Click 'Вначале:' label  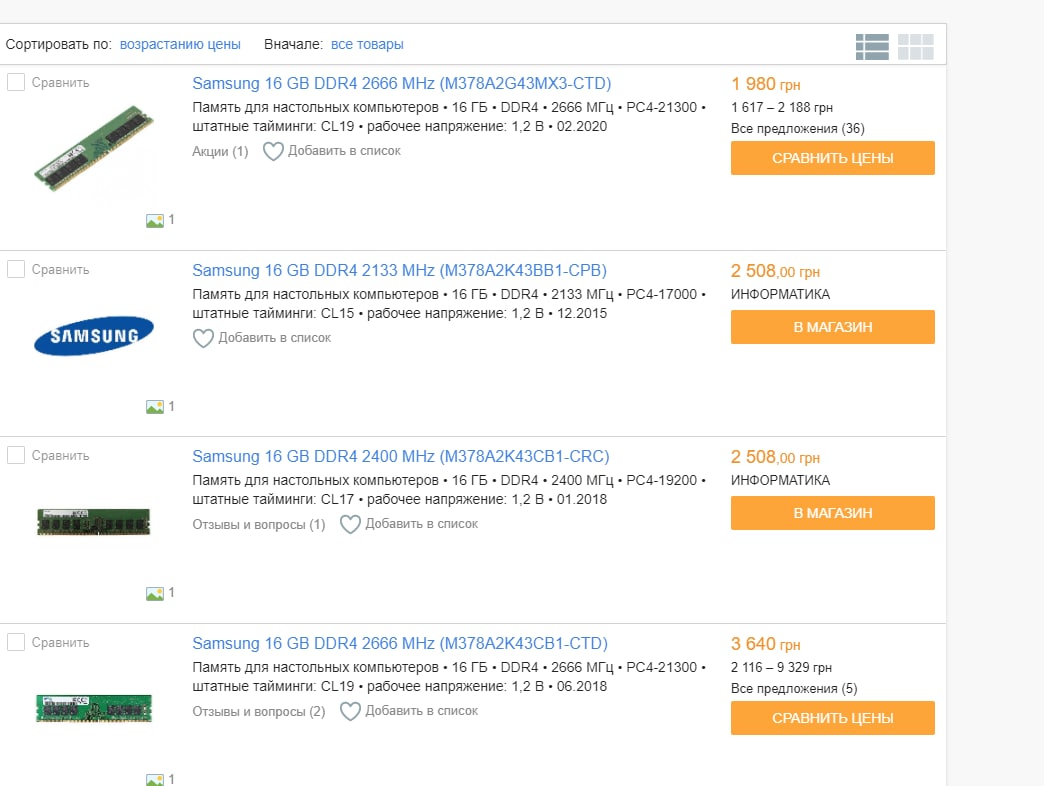point(294,44)
